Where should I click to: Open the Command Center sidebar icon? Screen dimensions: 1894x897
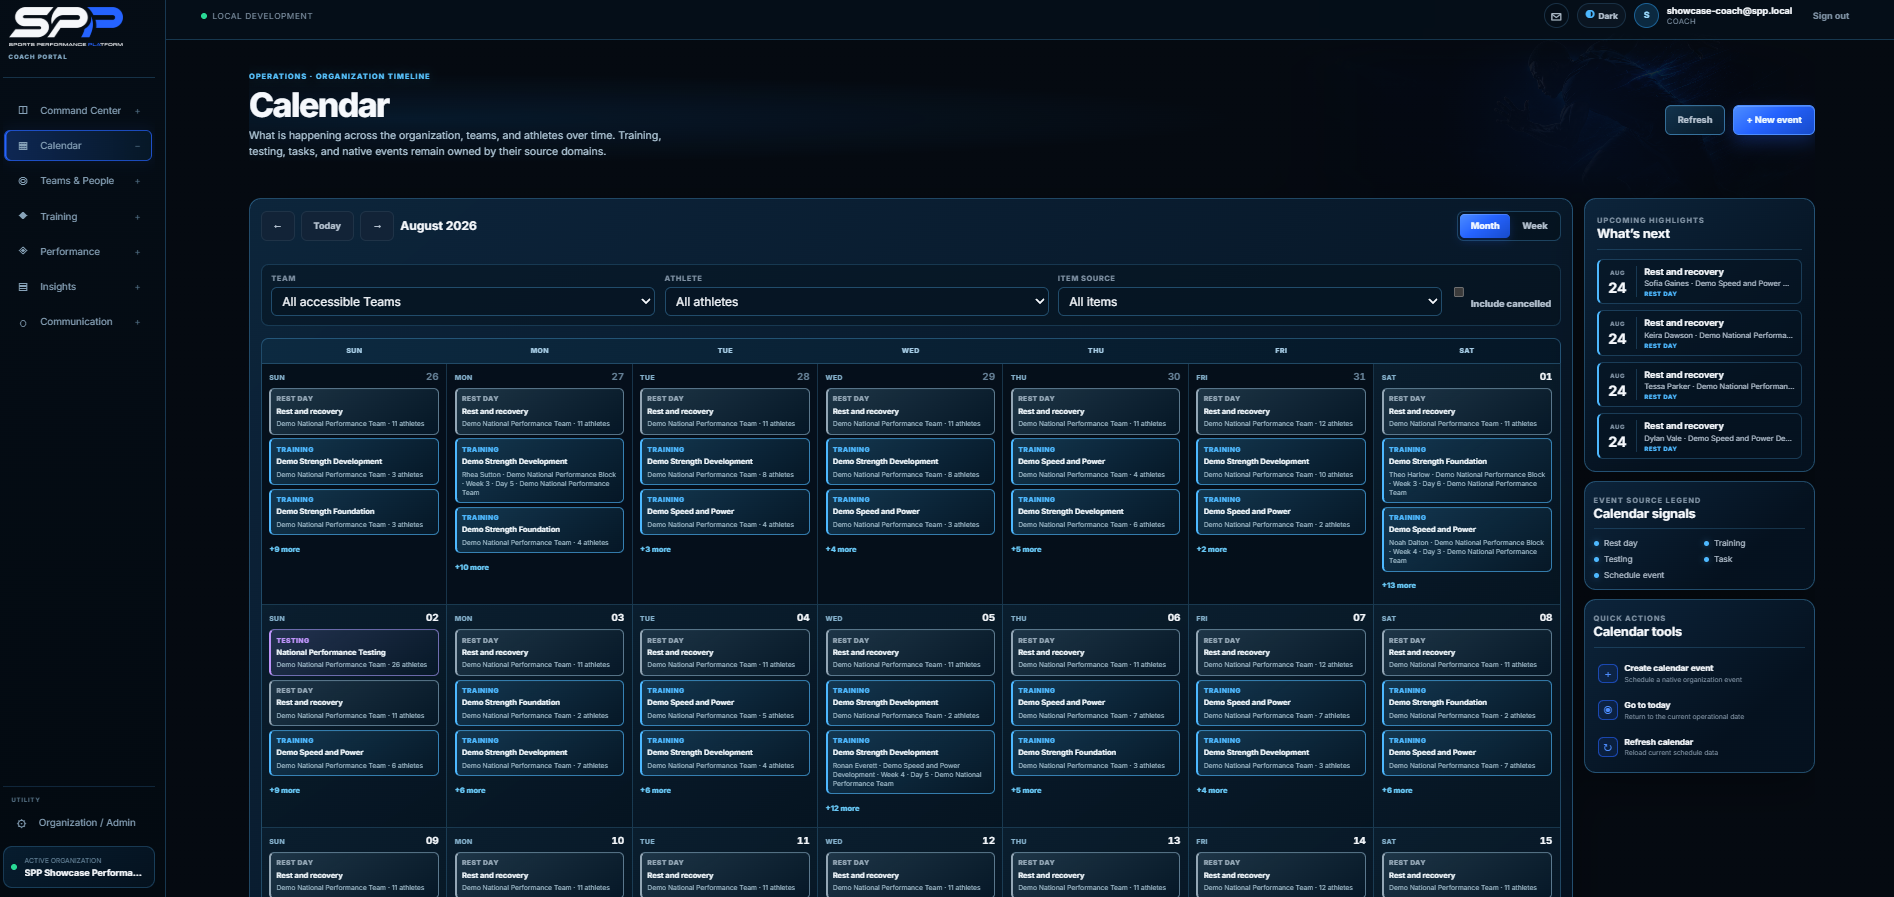pos(23,111)
